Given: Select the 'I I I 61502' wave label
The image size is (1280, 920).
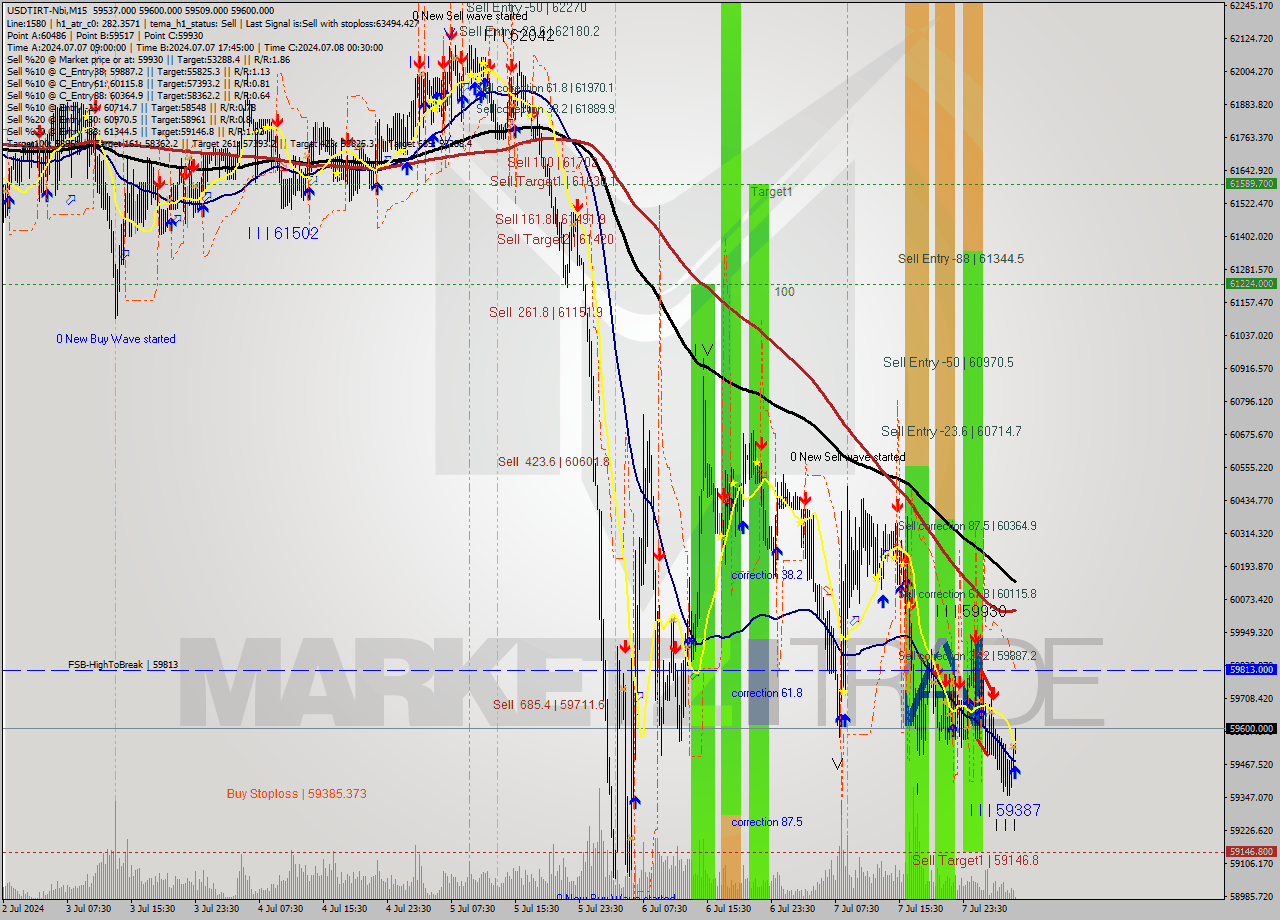Looking at the screenshot, I should coord(284,233).
